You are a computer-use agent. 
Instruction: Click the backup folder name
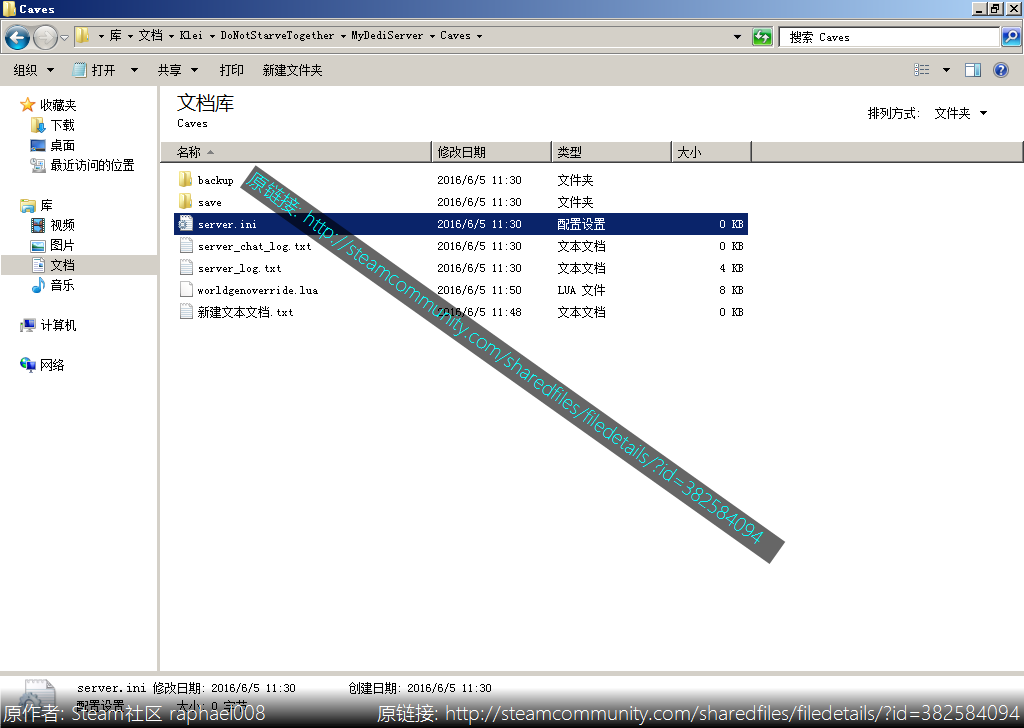[216, 180]
